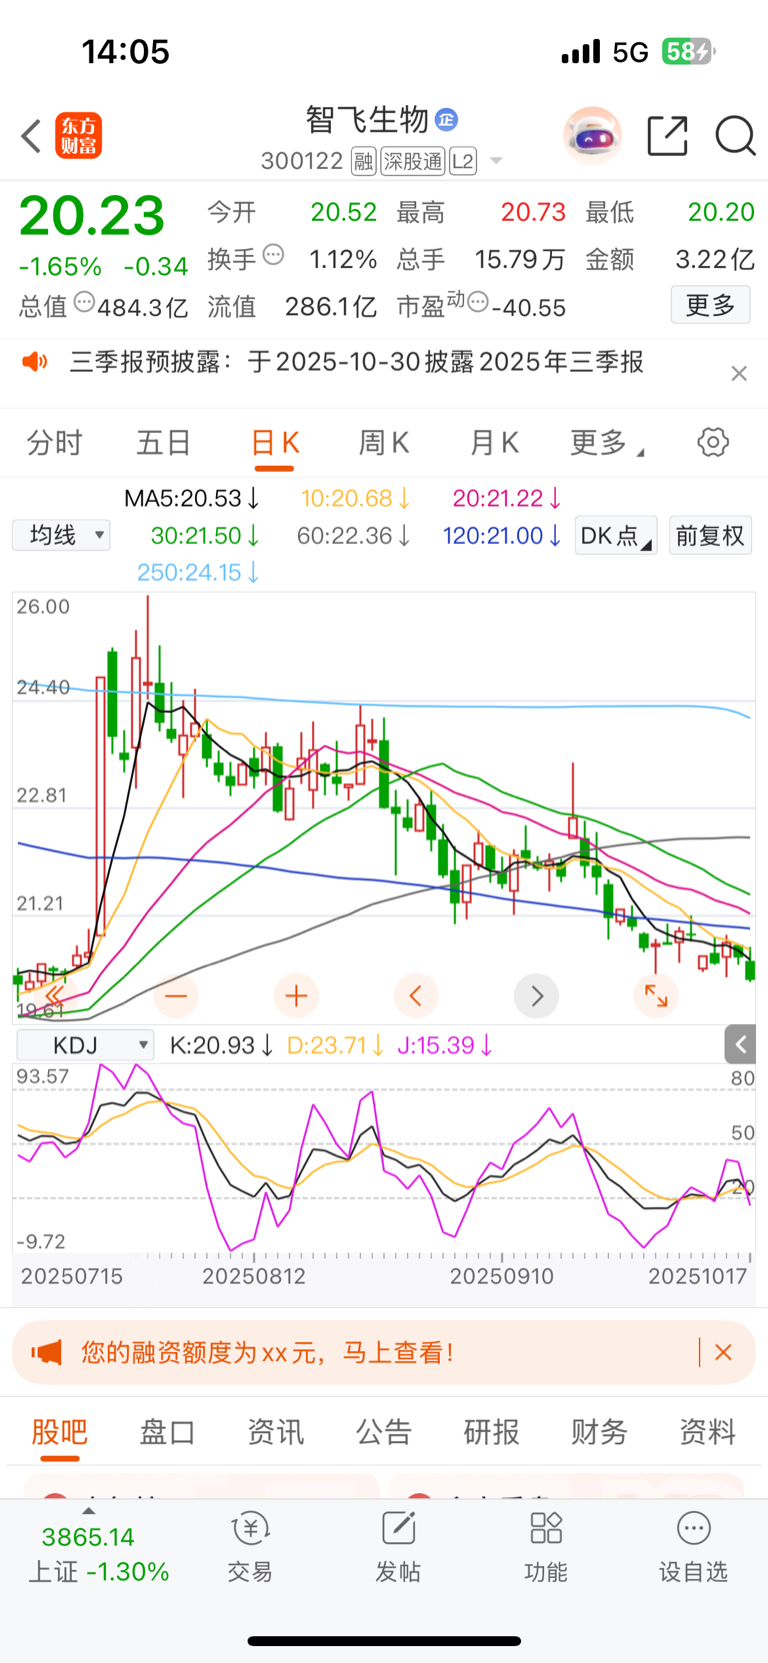The height and width of the screenshot is (1663, 768).
Task: Select the 日K chart tab
Action: (x=275, y=442)
